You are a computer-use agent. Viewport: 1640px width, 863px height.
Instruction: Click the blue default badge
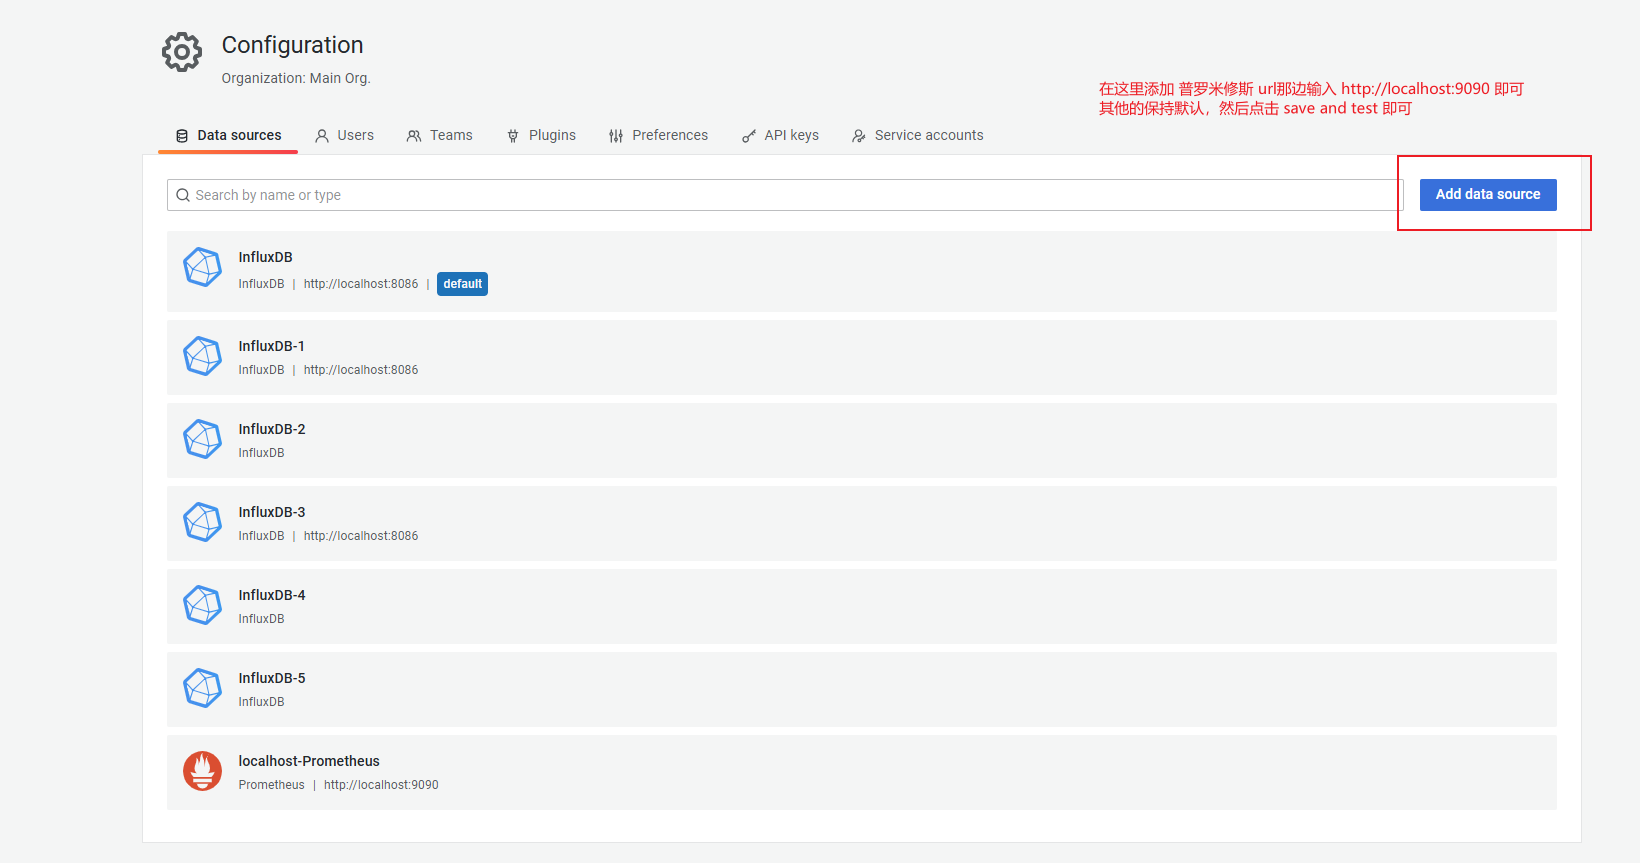(x=462, y=284)
